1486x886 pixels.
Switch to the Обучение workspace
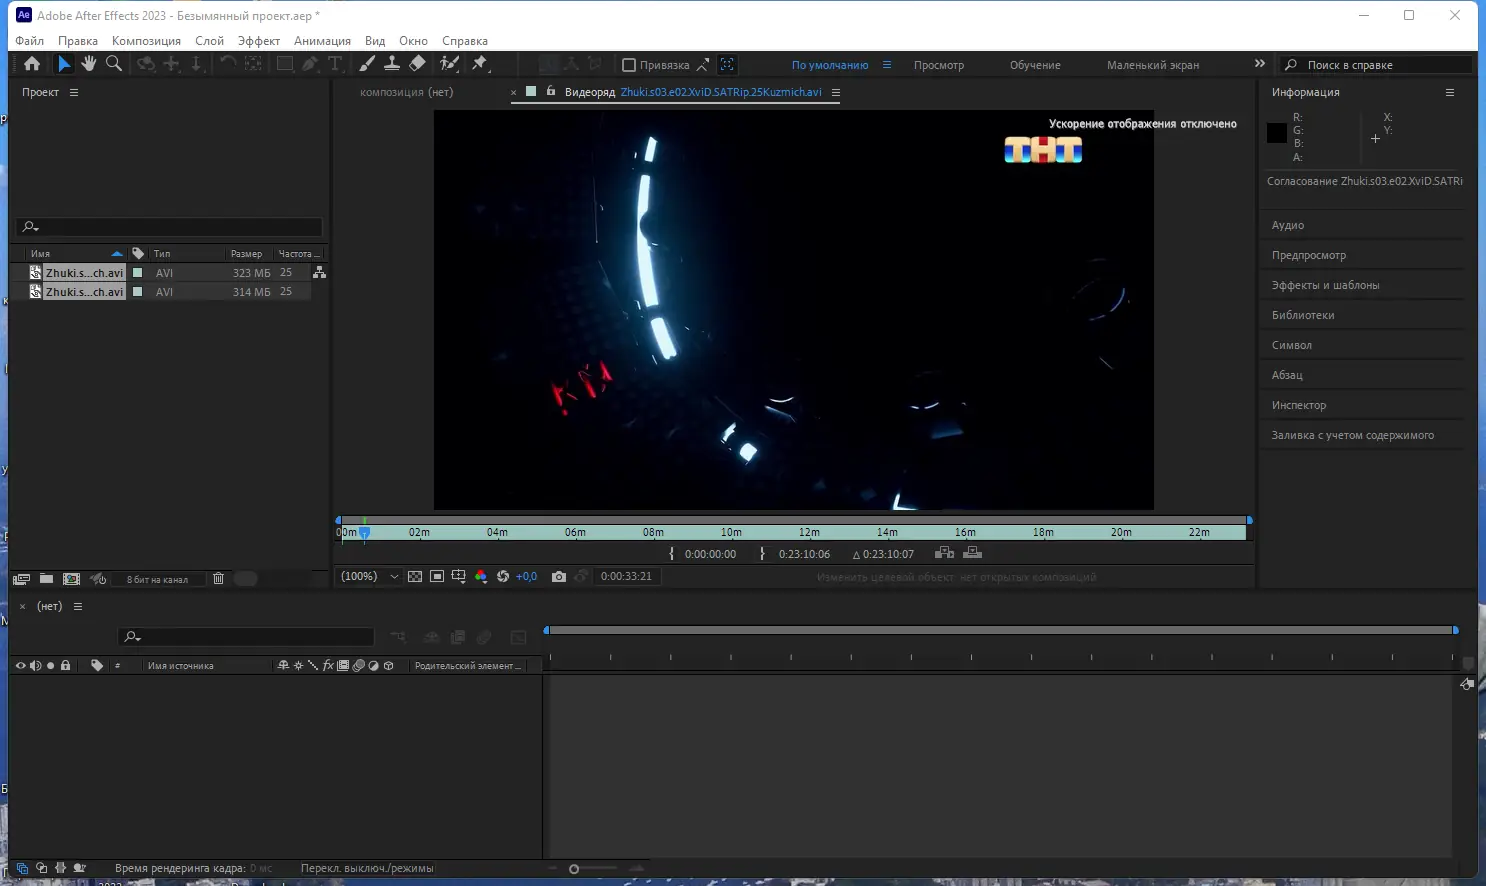pyautogui.click(x=1035, y=65)
